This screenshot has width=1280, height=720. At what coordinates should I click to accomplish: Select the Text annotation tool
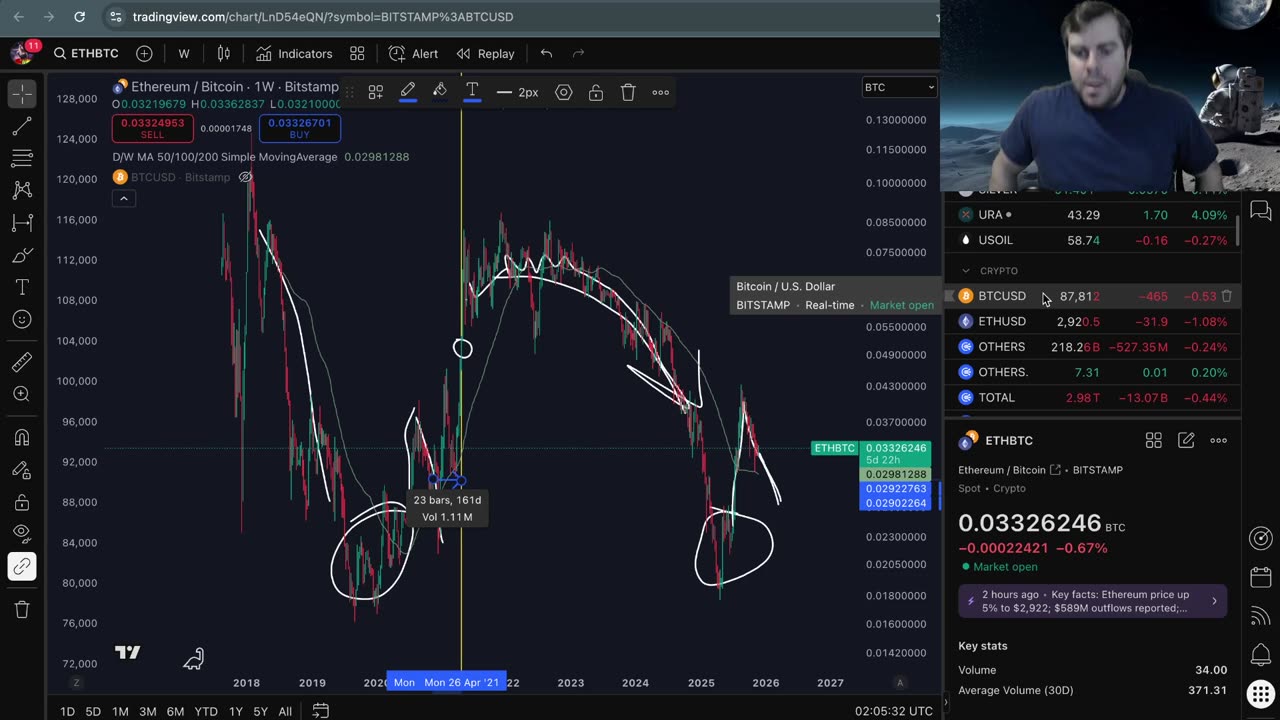click(22, 287)
